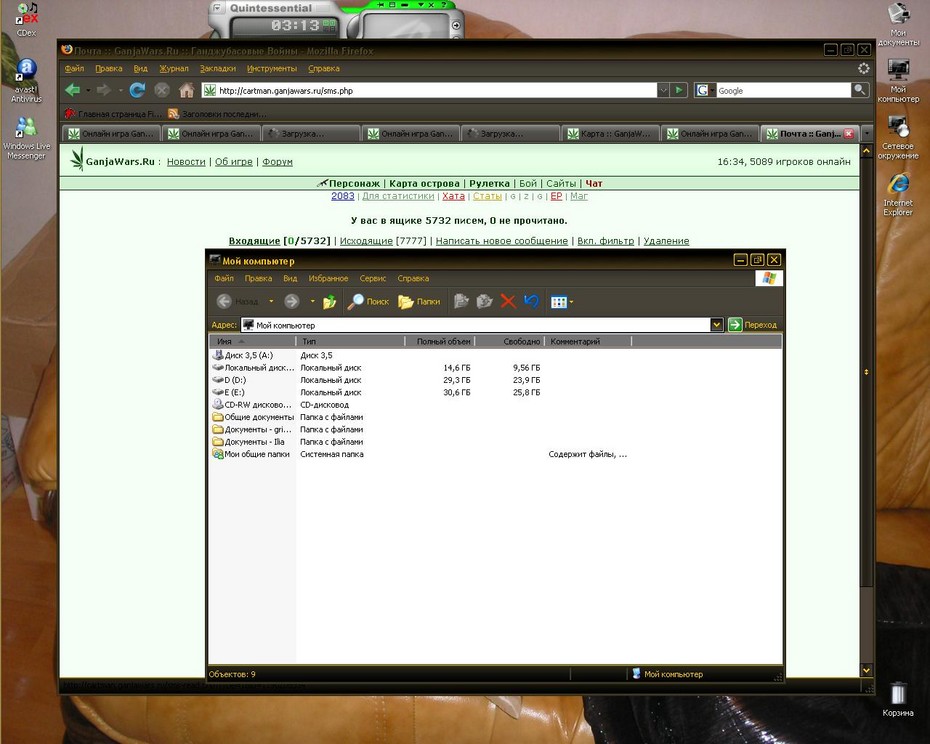Viewport: 930px width, 744px height.
Task: Select the E (E:) local disk
Action: [x=229, y=392]
